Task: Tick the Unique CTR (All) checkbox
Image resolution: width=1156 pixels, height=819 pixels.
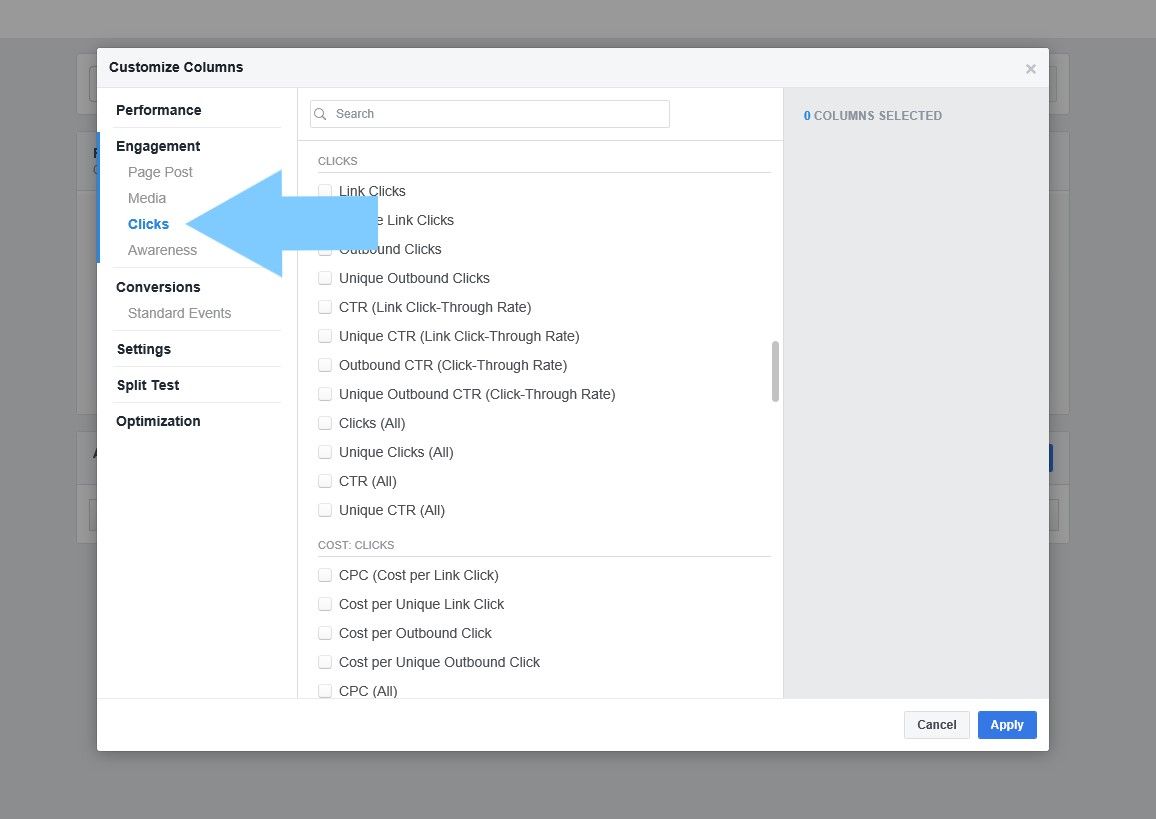Action: [324, 510]
